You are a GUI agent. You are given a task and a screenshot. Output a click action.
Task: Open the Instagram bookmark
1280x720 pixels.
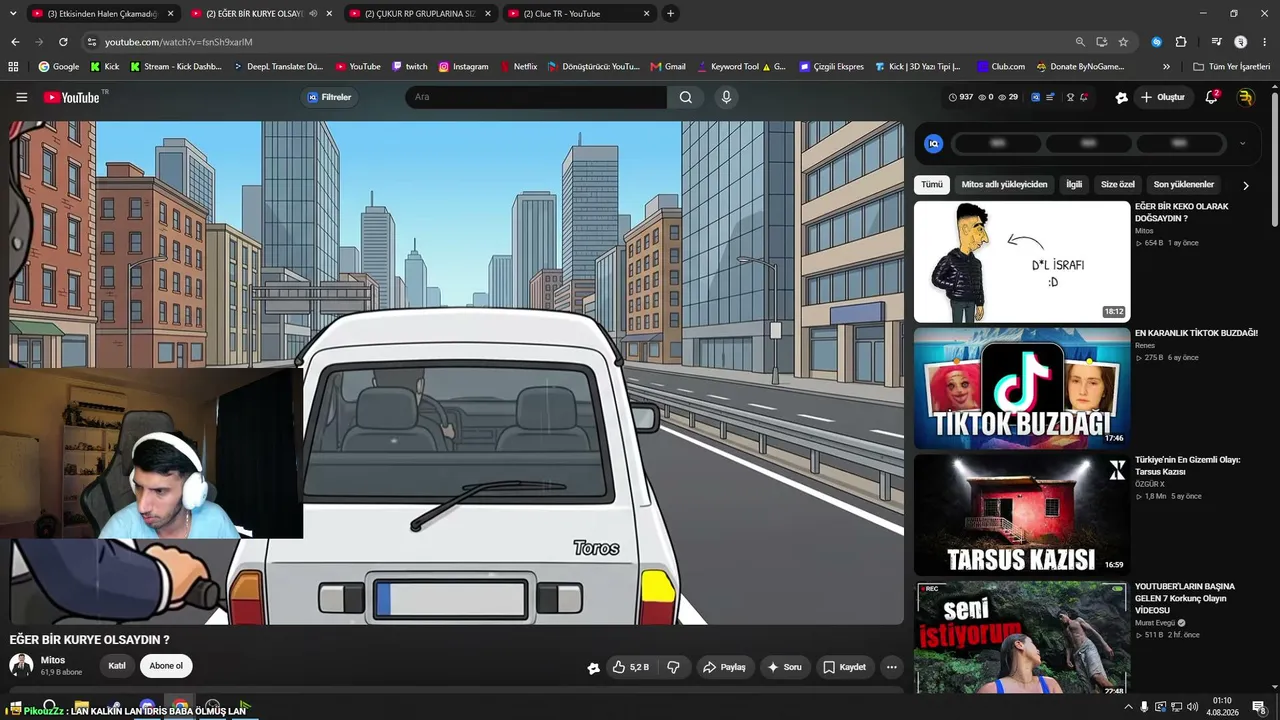click(x=463, y=67)
